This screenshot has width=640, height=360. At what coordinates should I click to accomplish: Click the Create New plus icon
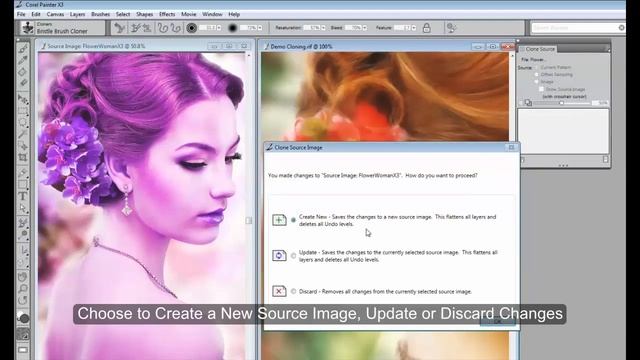[x=279, y=220]
